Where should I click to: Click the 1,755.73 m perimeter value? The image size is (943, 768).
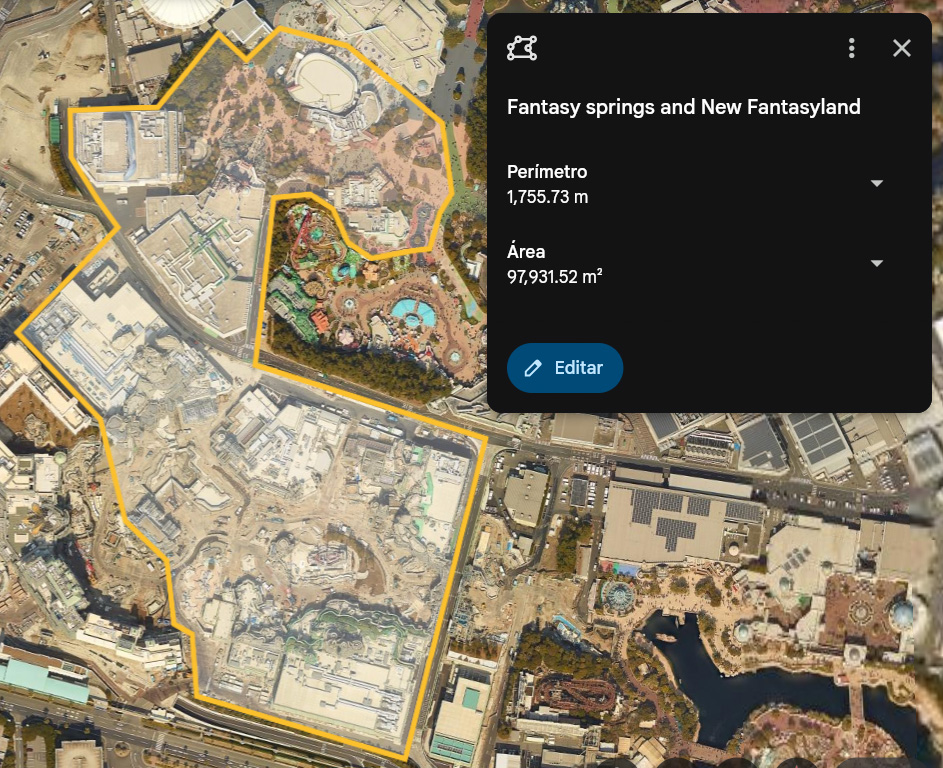click(547, 197)
